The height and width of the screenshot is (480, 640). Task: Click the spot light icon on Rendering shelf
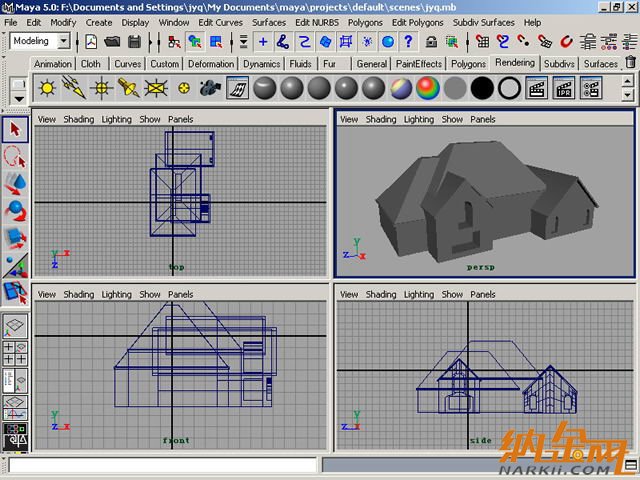pyautogui.click(x=128, y=88)
